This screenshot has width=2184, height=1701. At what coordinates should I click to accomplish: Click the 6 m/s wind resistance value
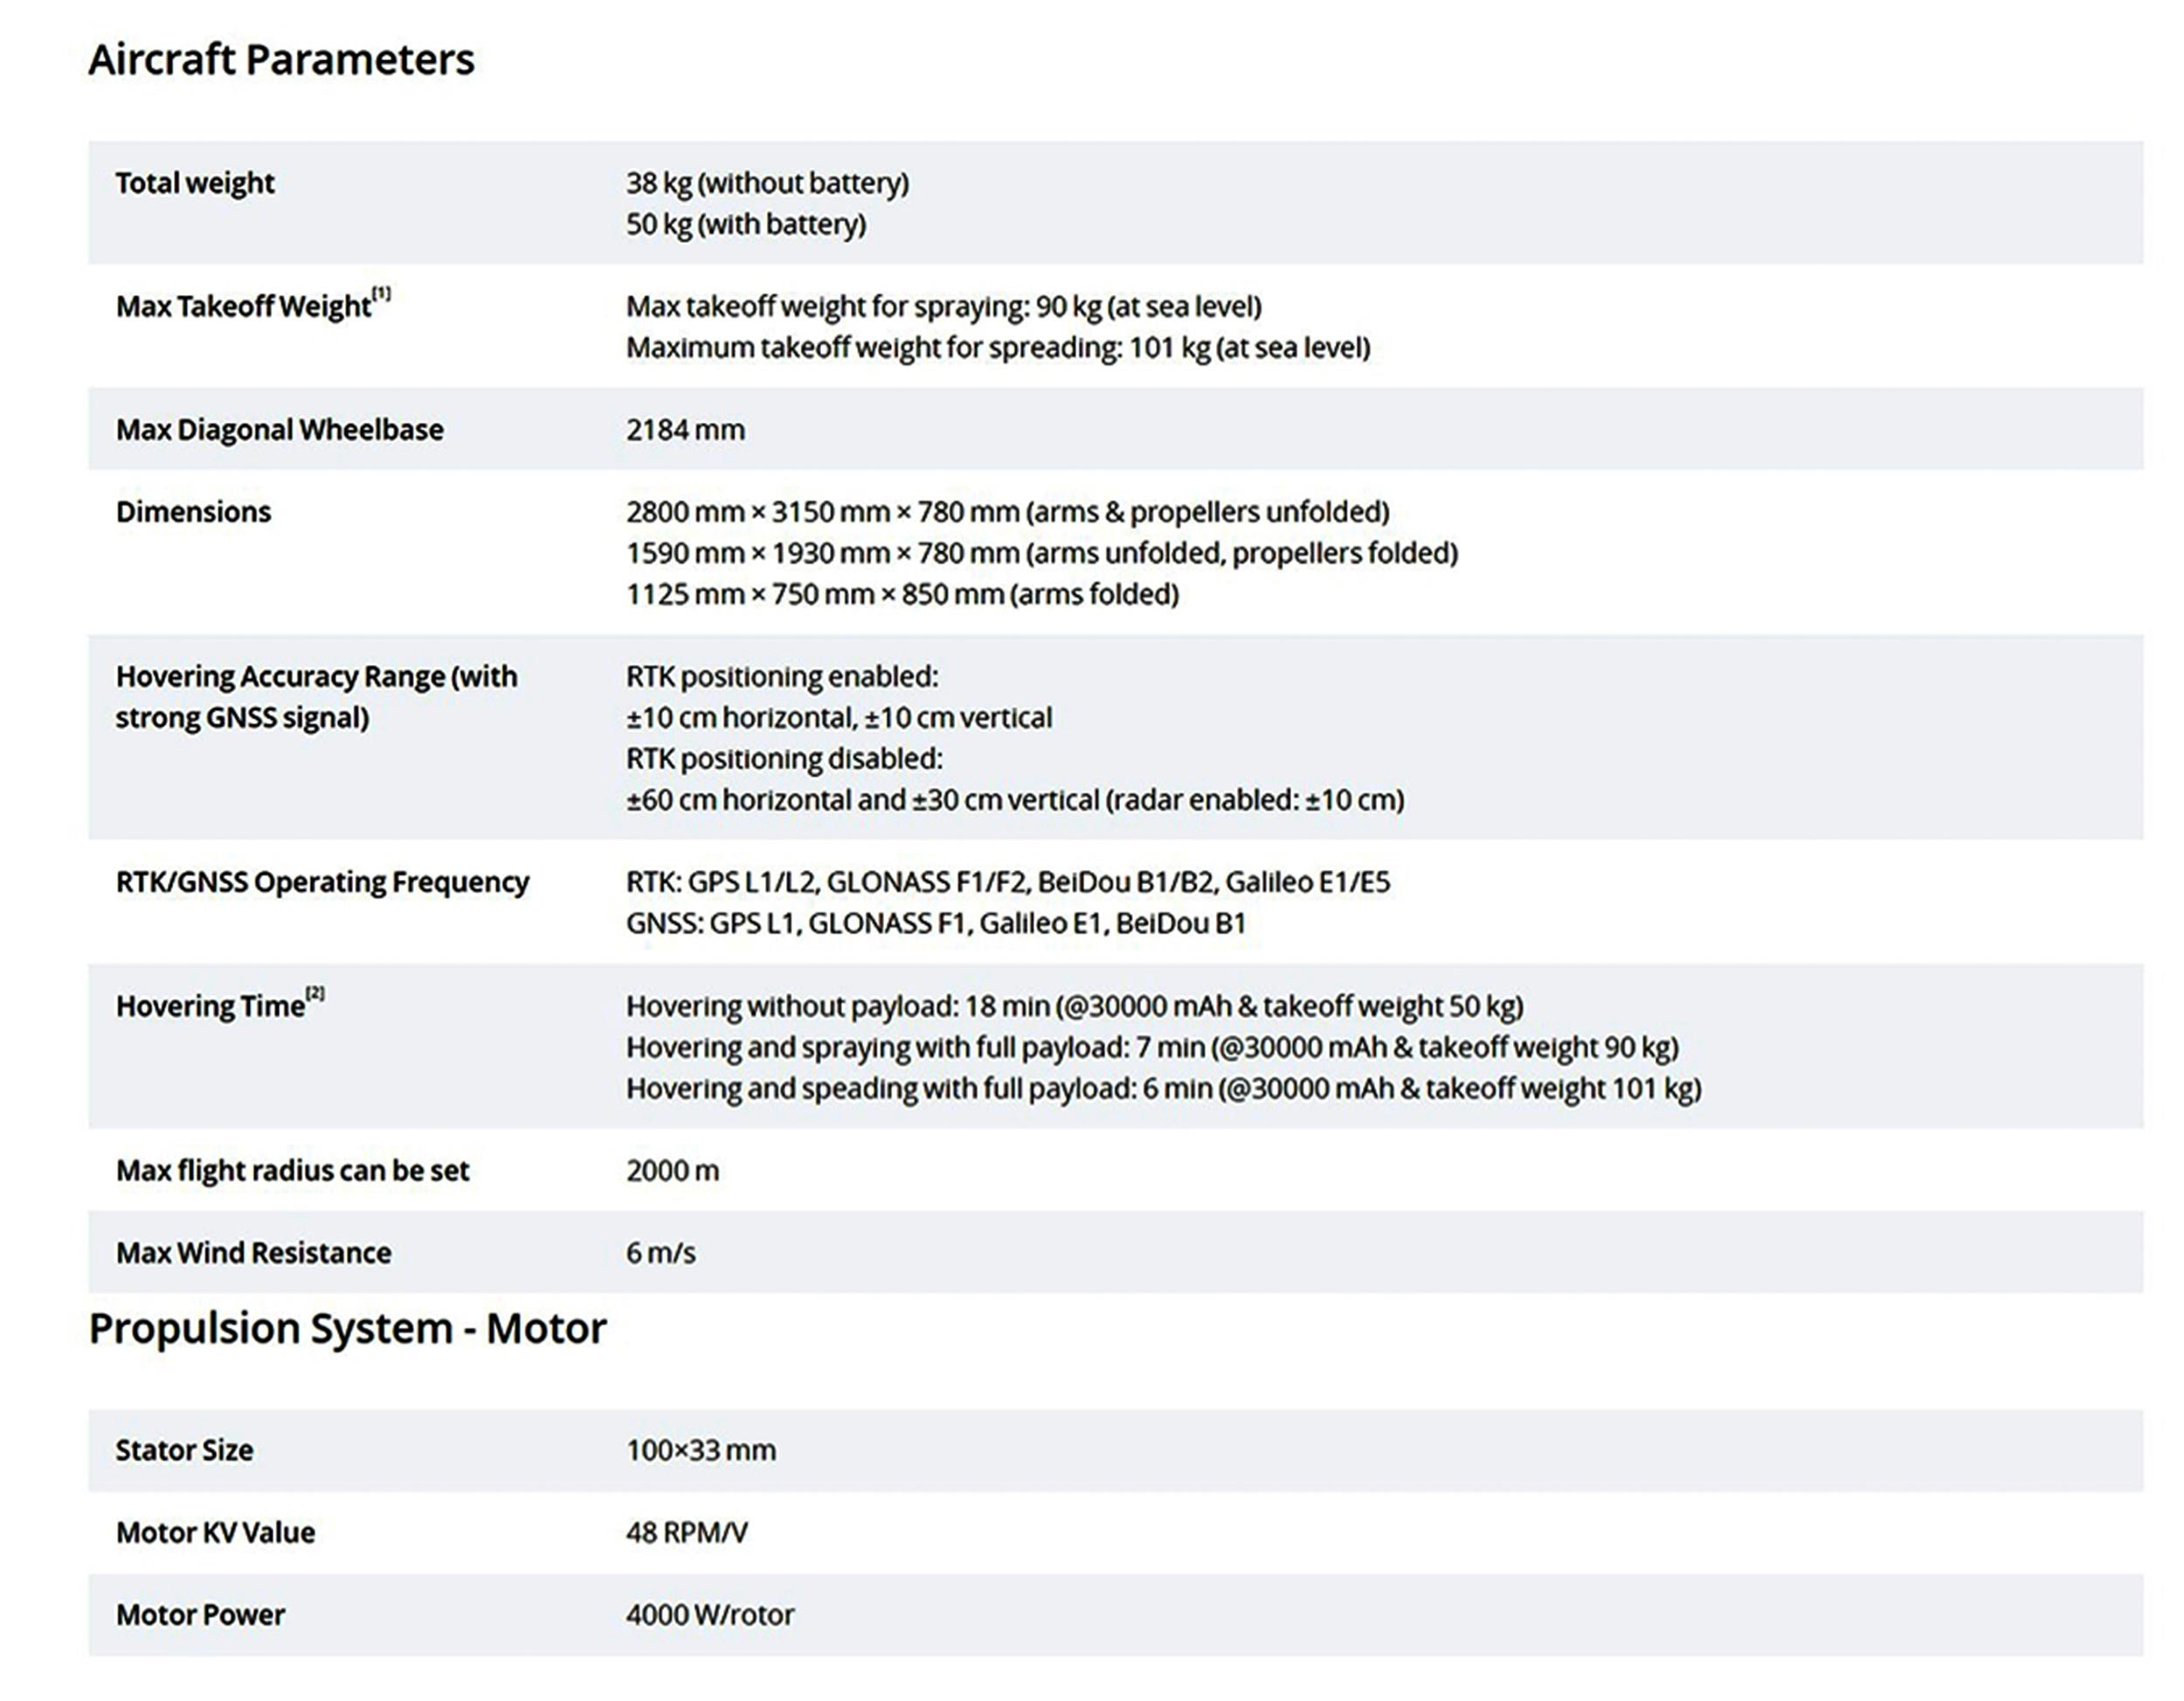pos(660,1253)
